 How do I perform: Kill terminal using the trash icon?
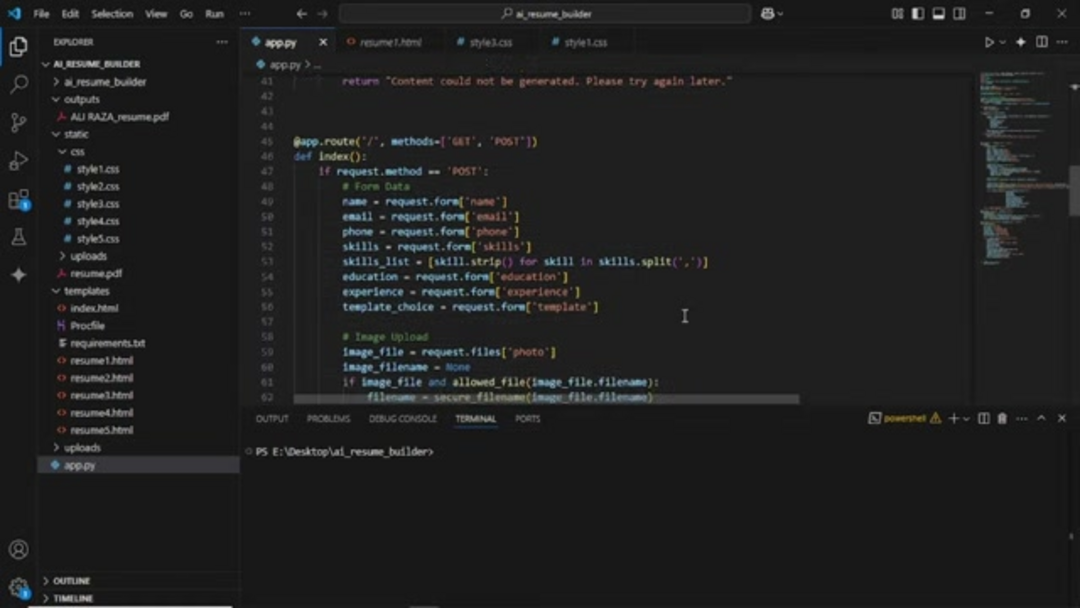point(1002,419)
